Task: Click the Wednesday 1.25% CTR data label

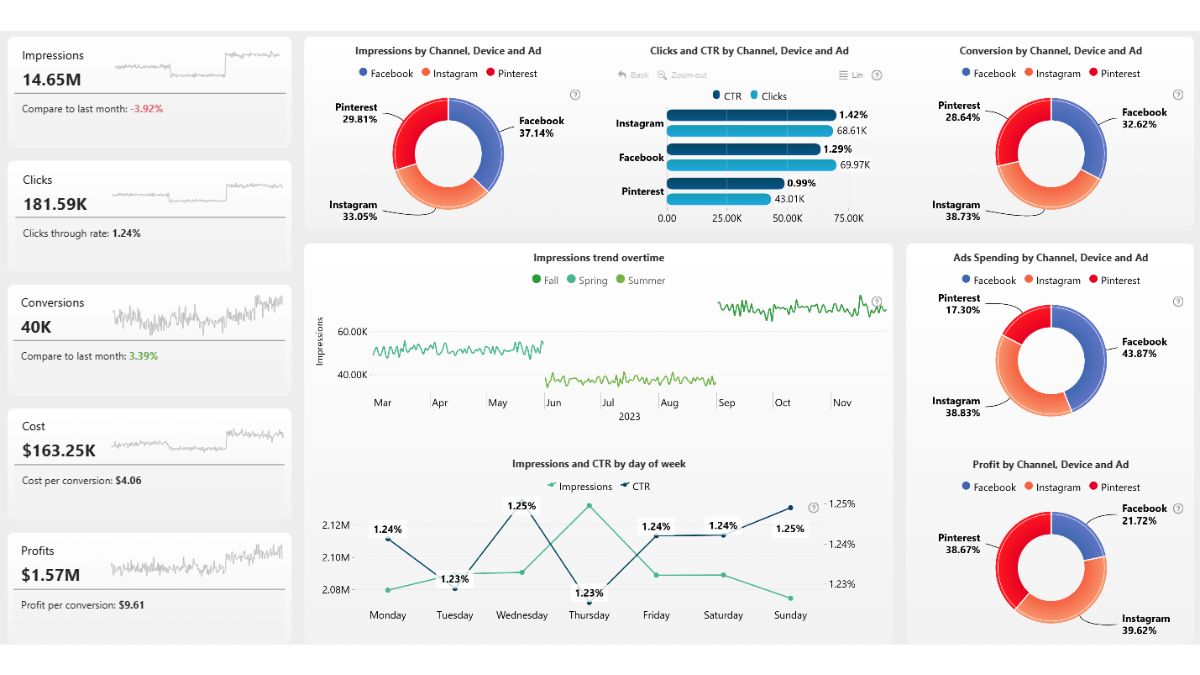Action: [x=522, y=506]
